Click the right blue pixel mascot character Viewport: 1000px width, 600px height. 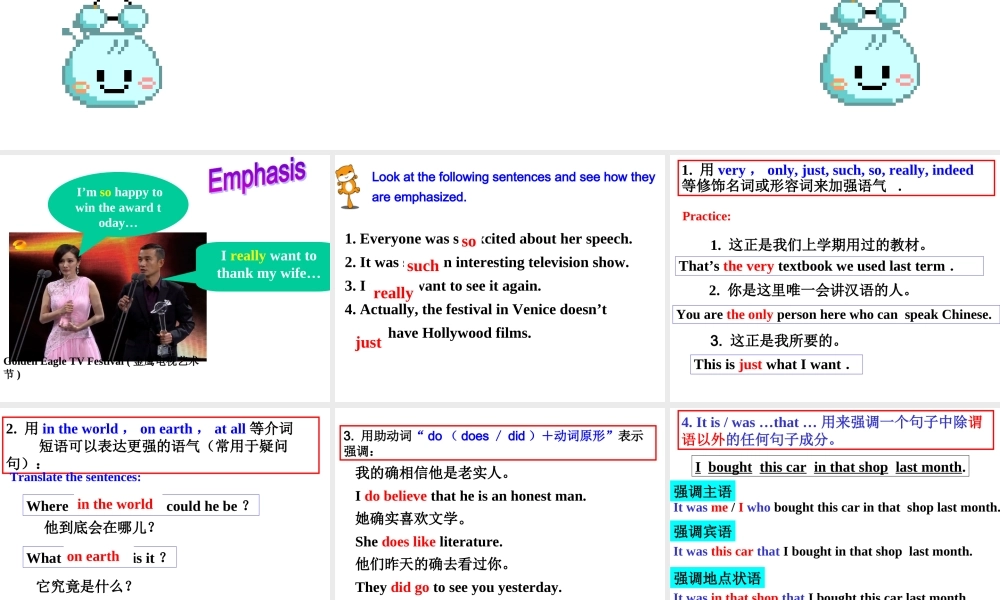[x=869, y=52]
